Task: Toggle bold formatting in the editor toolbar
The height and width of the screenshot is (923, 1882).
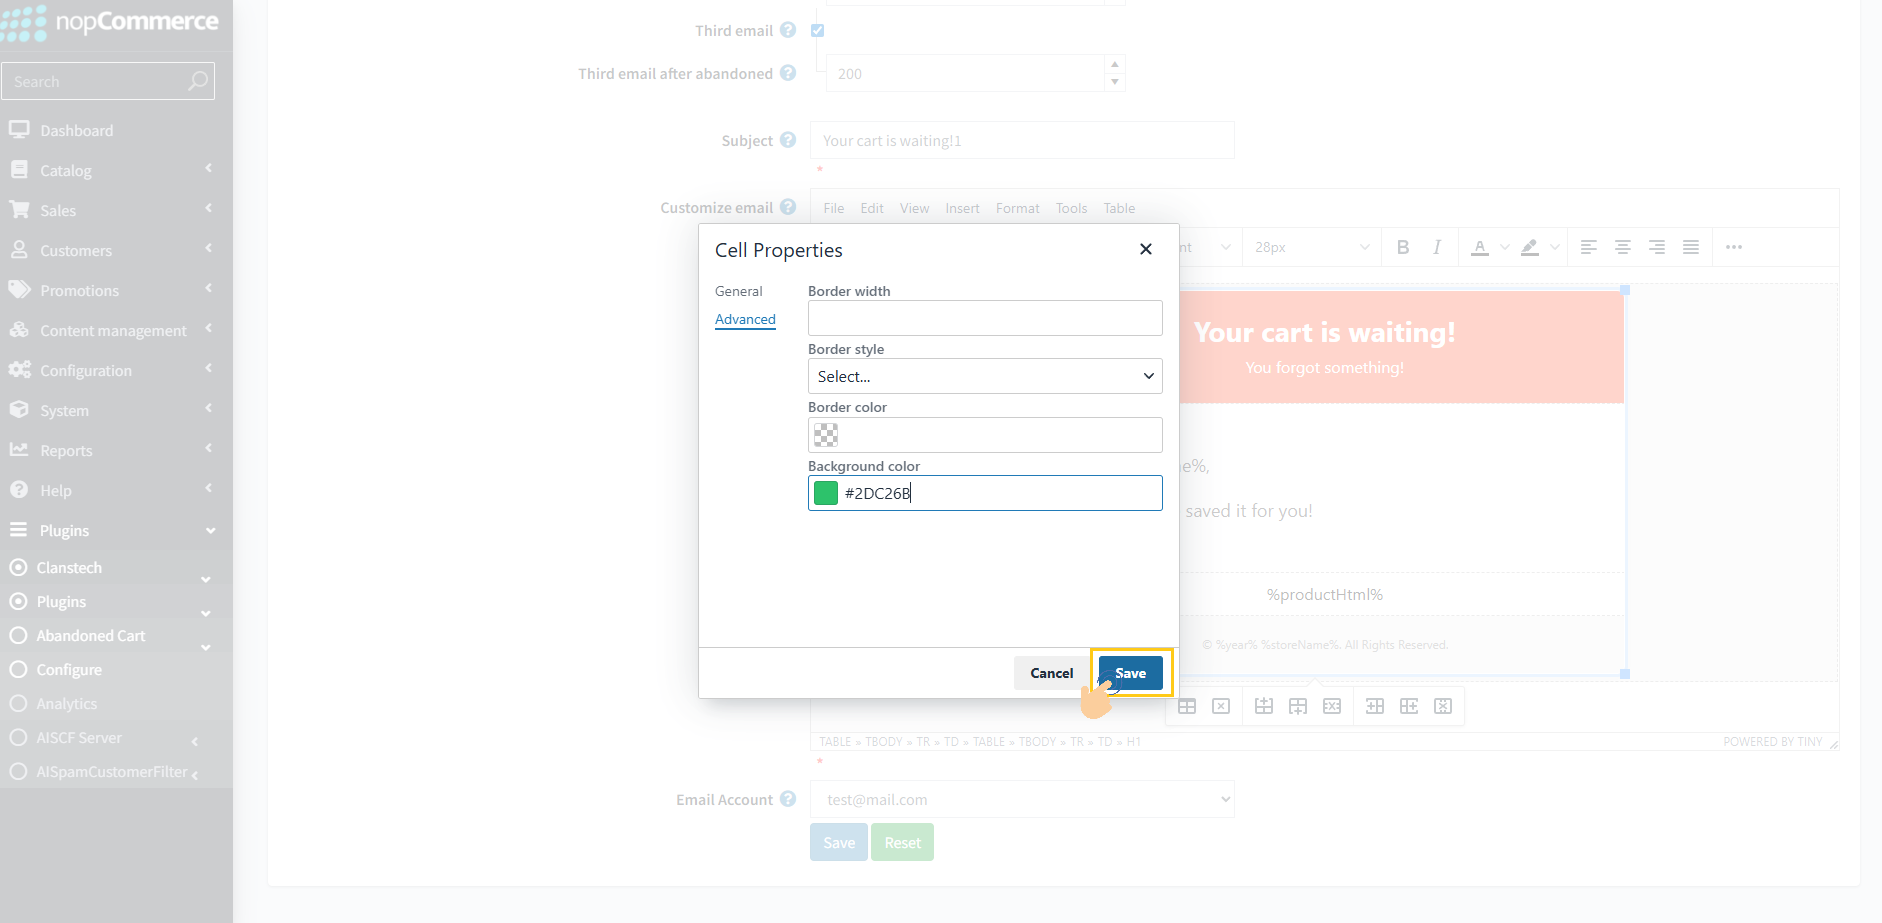Action: point(1403,247)
